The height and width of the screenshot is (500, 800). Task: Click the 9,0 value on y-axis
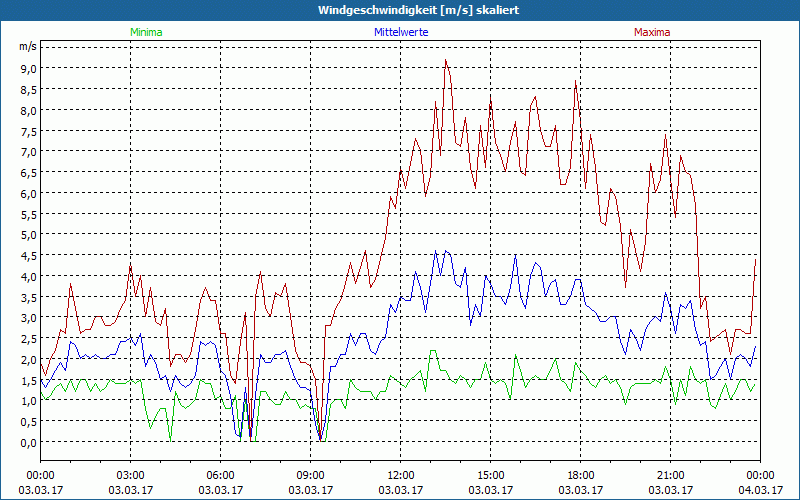[x=27, y=68]
